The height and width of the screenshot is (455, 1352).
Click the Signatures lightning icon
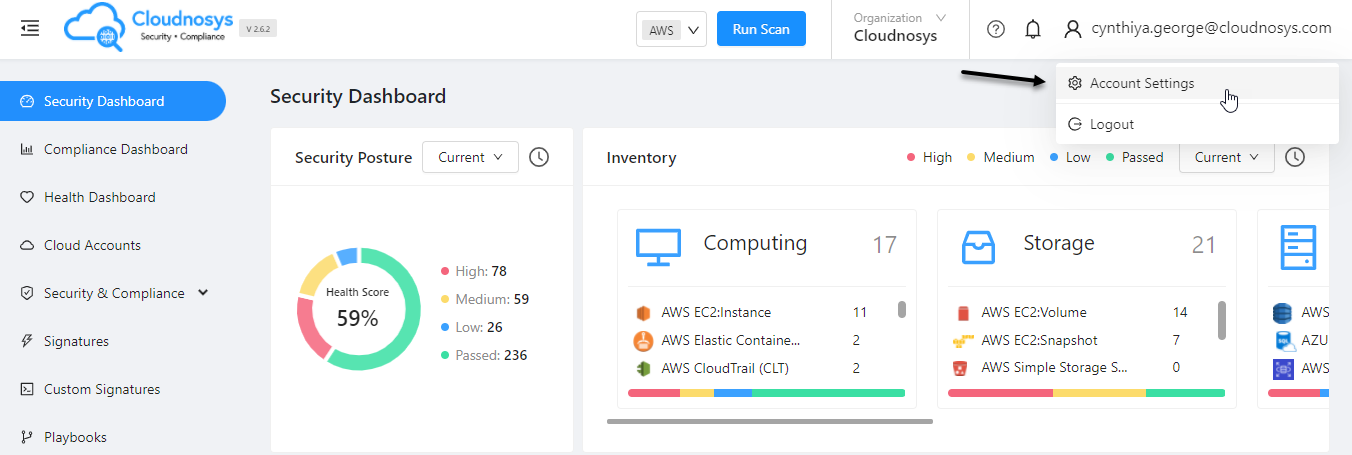pyautogui.click(x=27, y=341)
